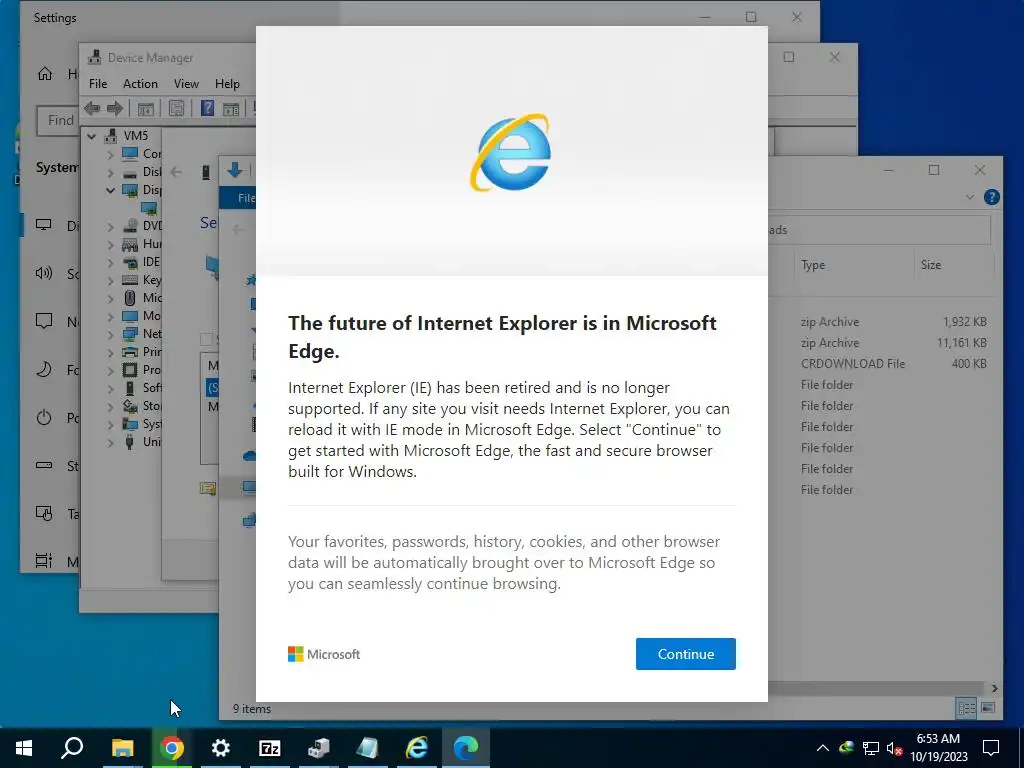Open the Windows Start menu

24,748
